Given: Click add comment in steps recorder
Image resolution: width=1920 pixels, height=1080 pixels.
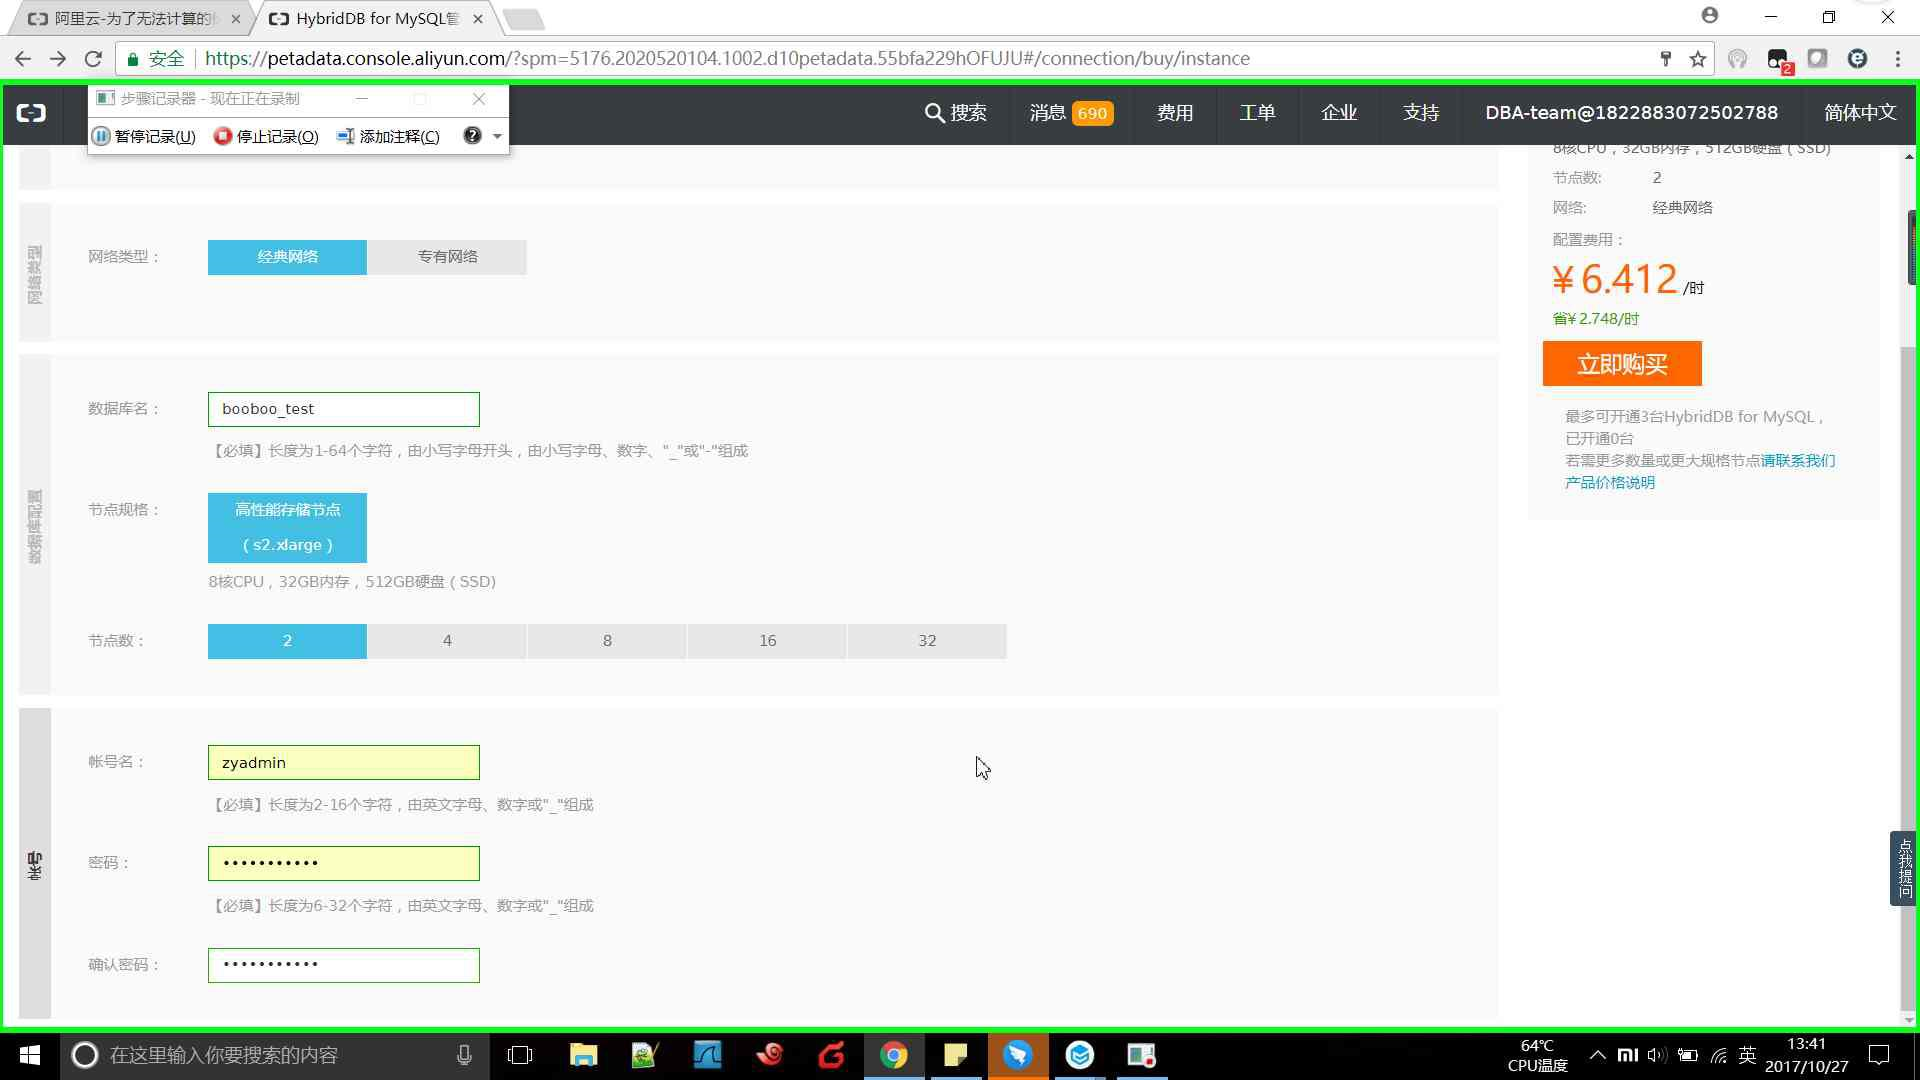Looking at the screenshot, I should (388, 136).
